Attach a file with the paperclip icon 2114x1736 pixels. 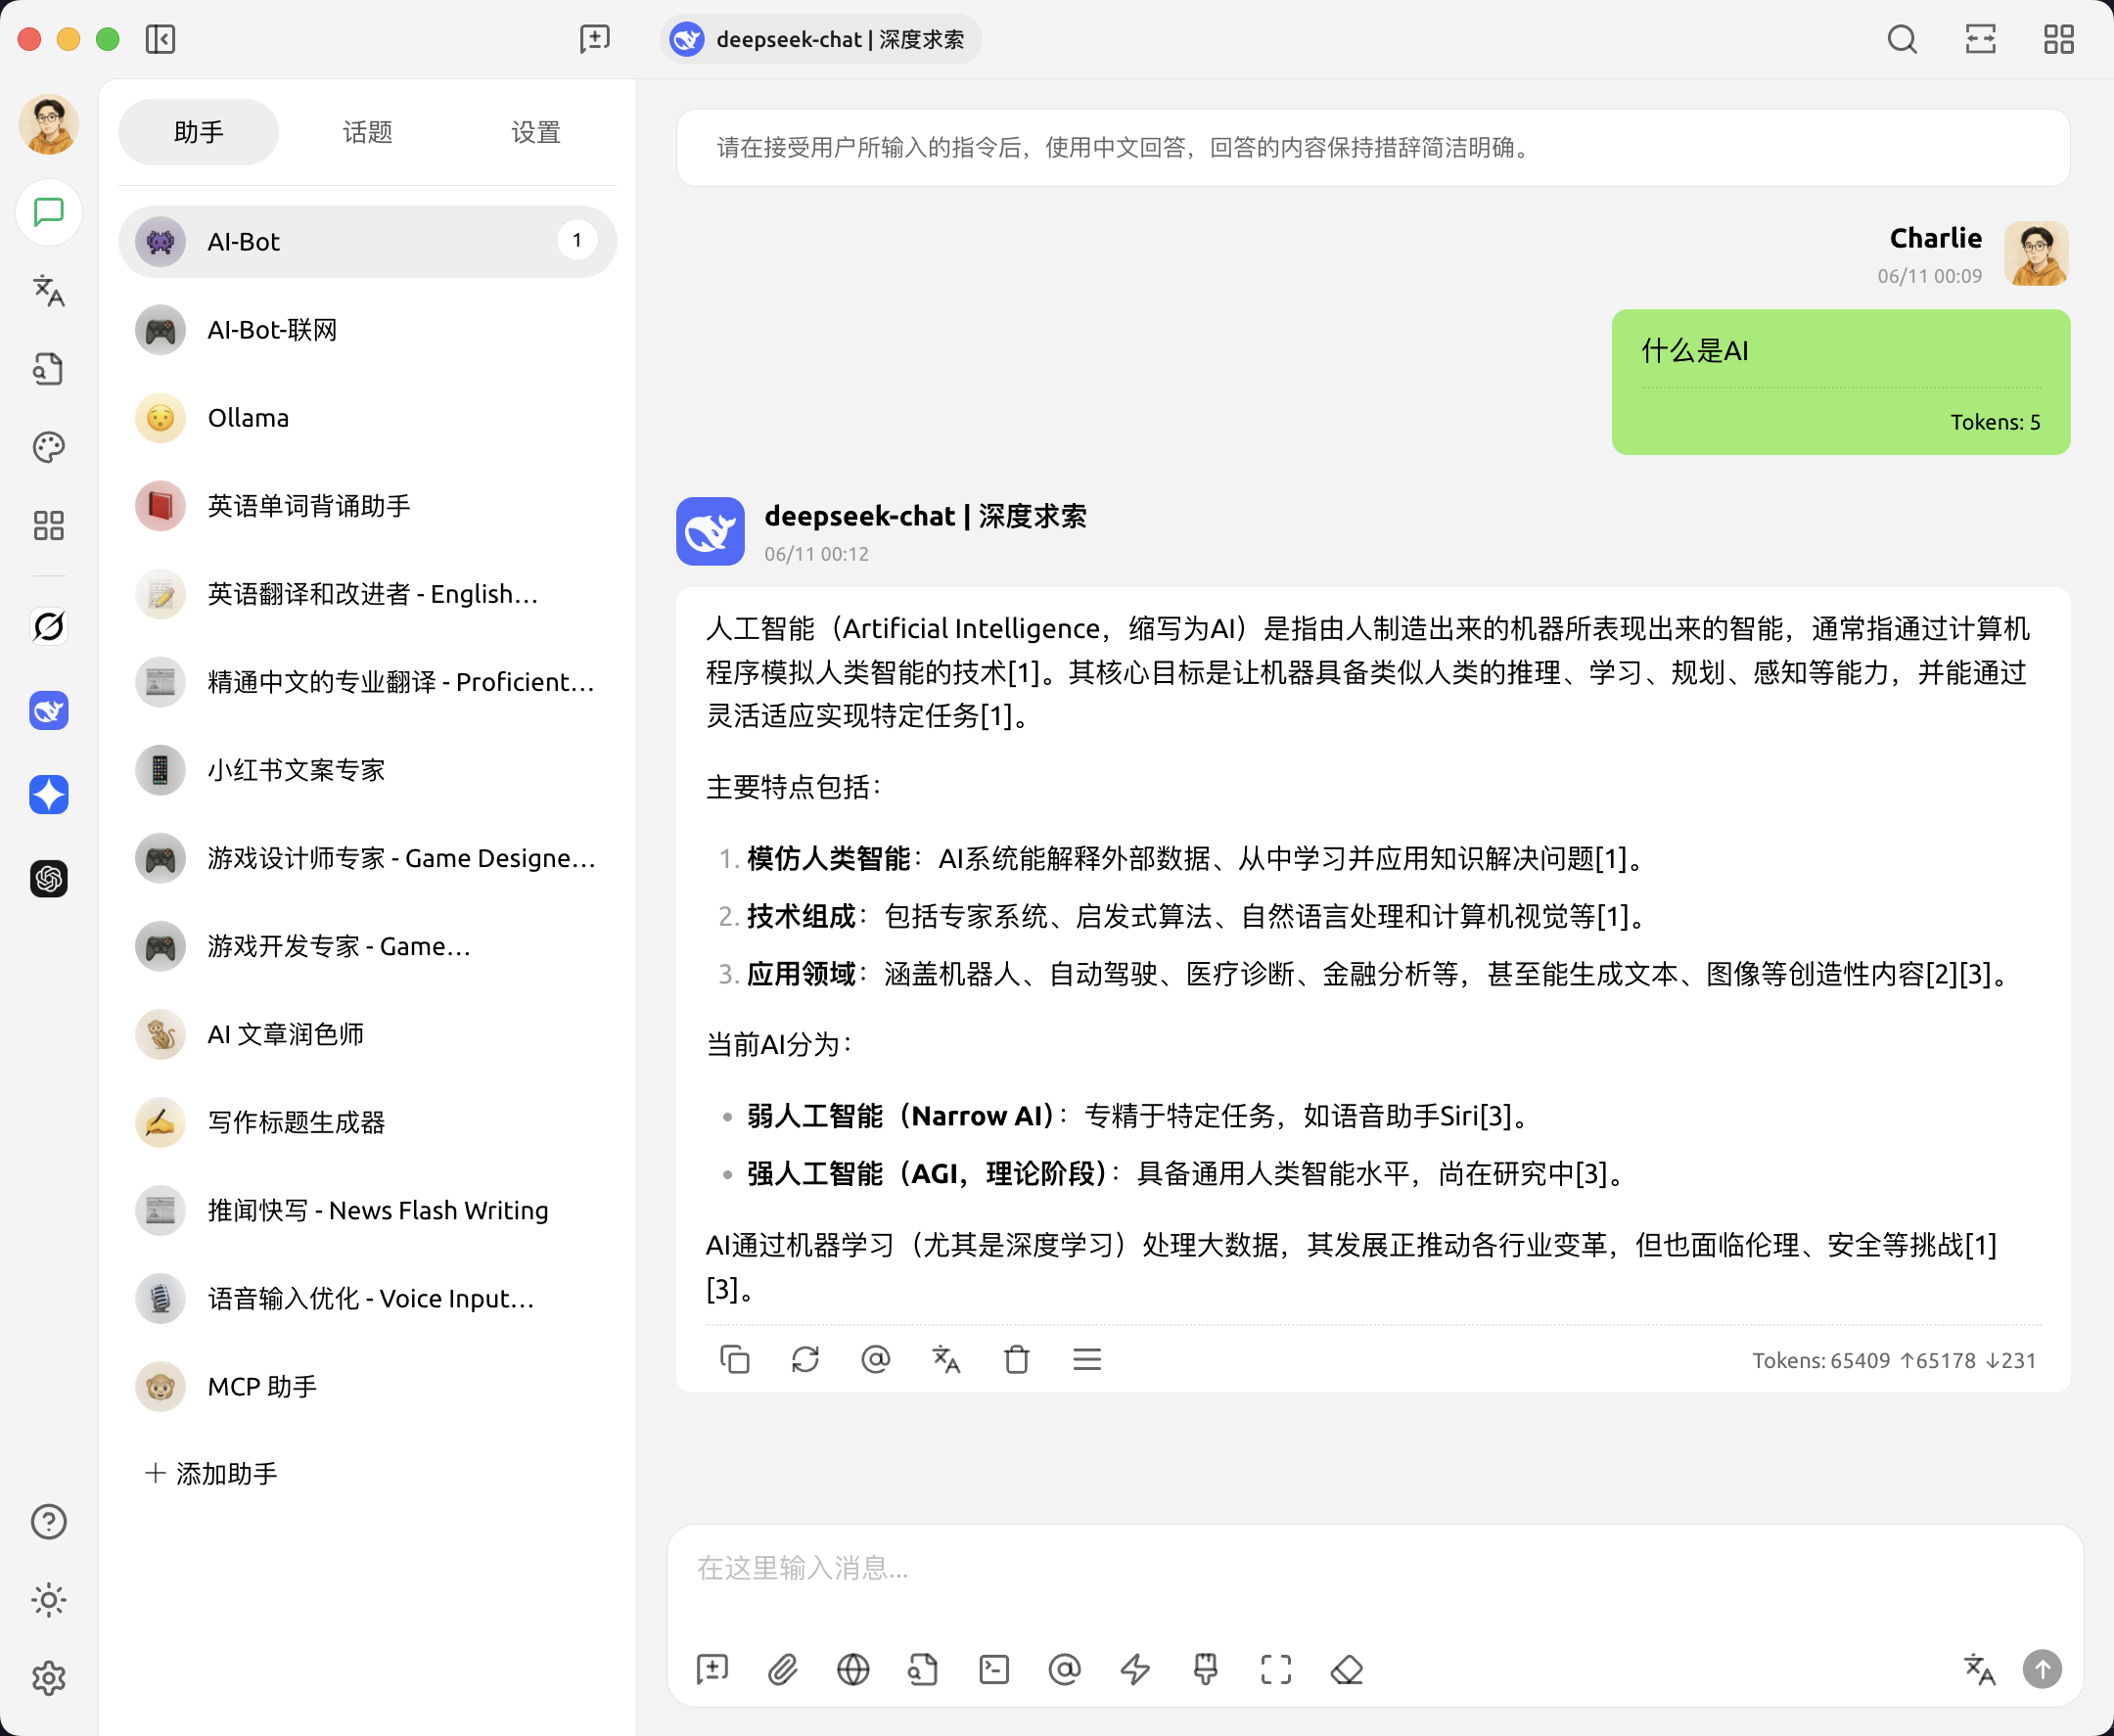(783, 1669)
